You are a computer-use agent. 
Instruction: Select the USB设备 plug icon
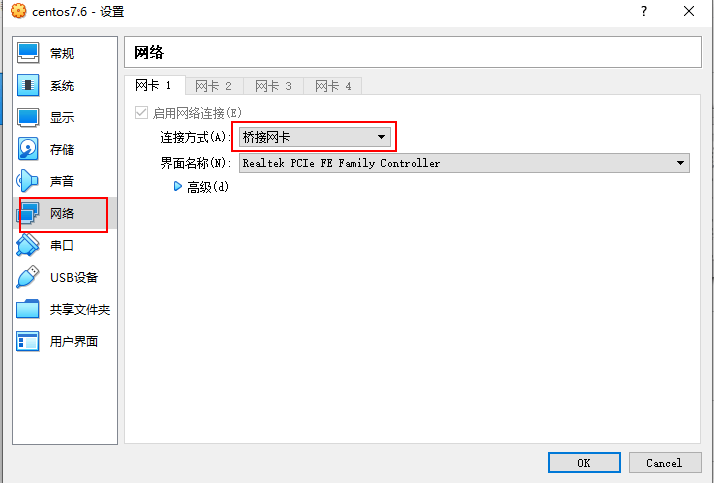(x=28, y=277)
